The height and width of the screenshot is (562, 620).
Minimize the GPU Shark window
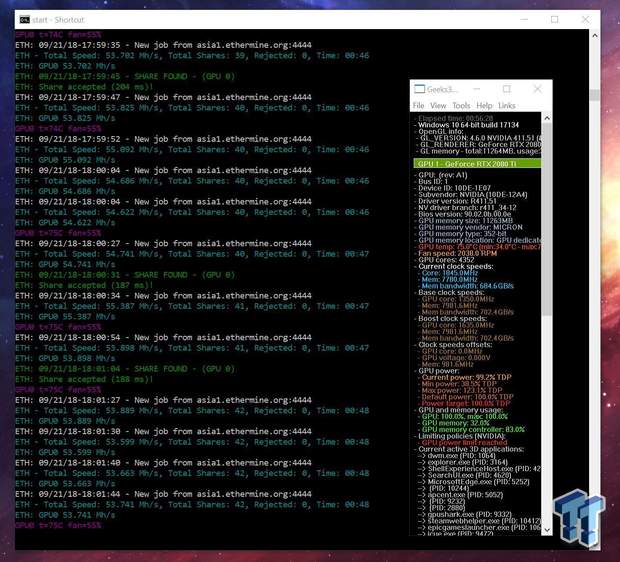(478, 89)
